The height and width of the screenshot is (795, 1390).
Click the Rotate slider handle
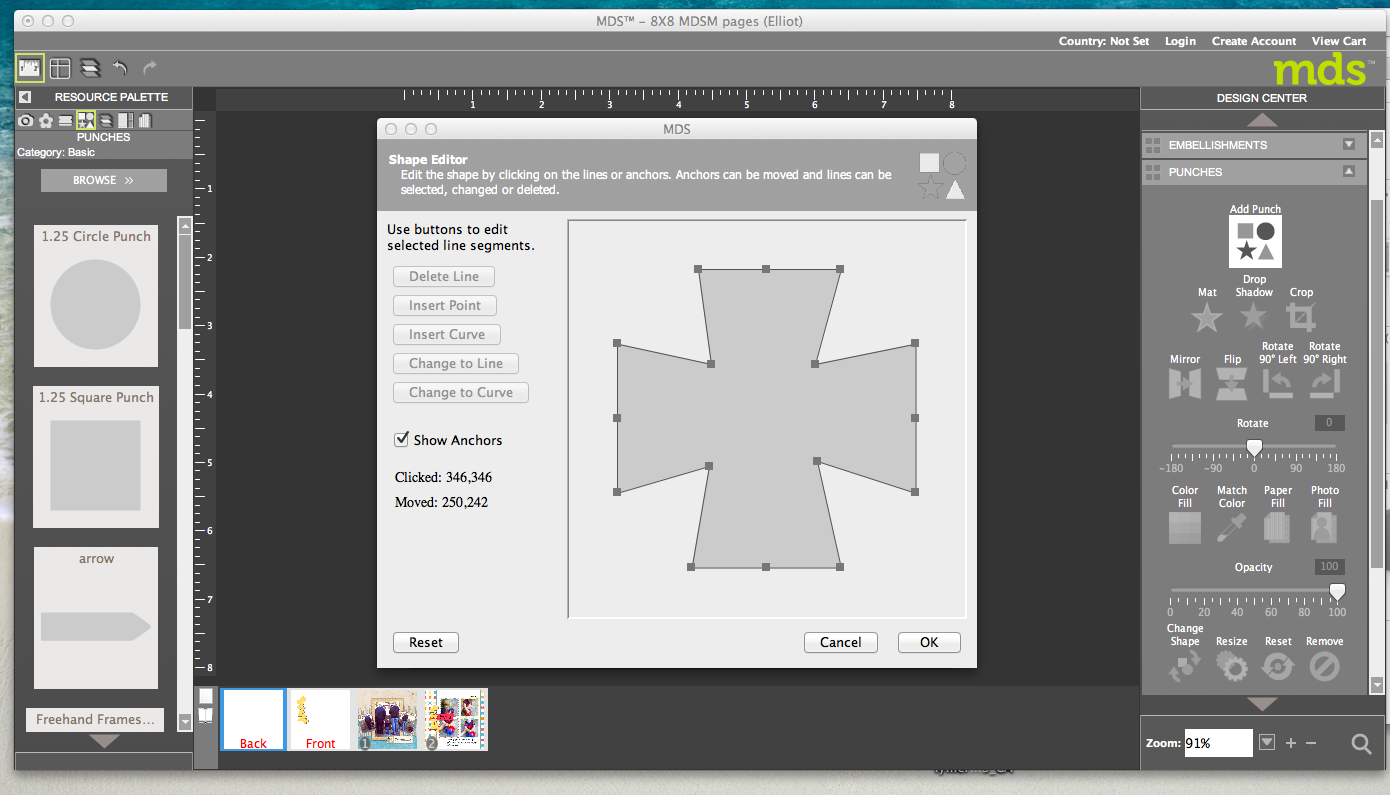pos(1254,447)
